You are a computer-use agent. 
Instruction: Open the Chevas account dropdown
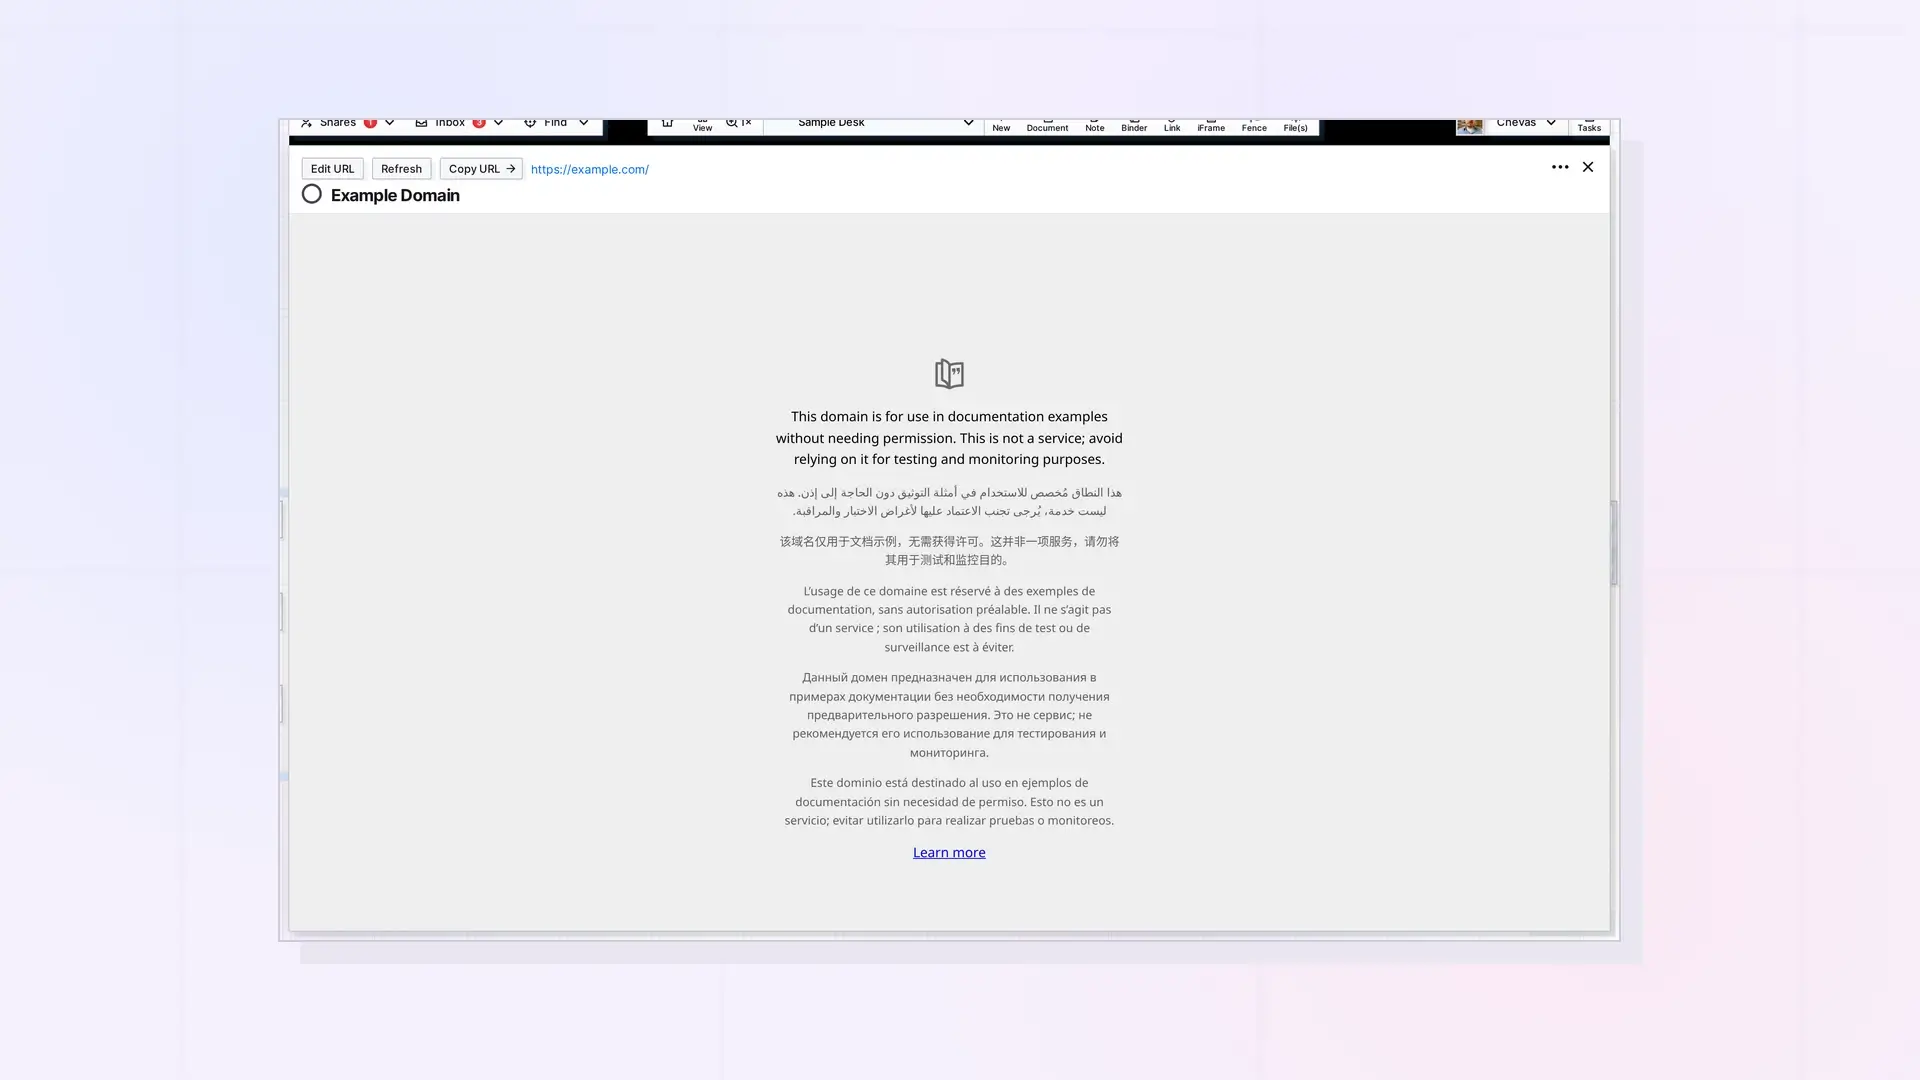[1526, 123]
